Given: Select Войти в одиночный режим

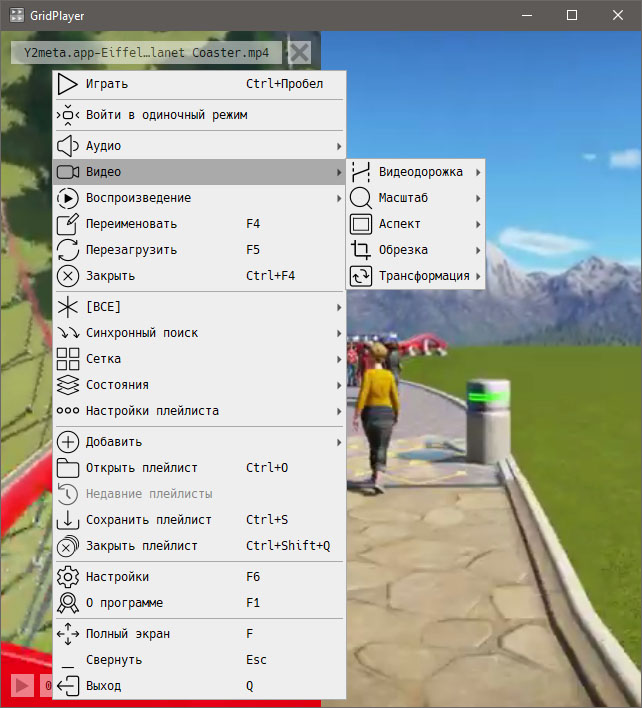Looking at the screenshot, I should click(x=199, y=115).
